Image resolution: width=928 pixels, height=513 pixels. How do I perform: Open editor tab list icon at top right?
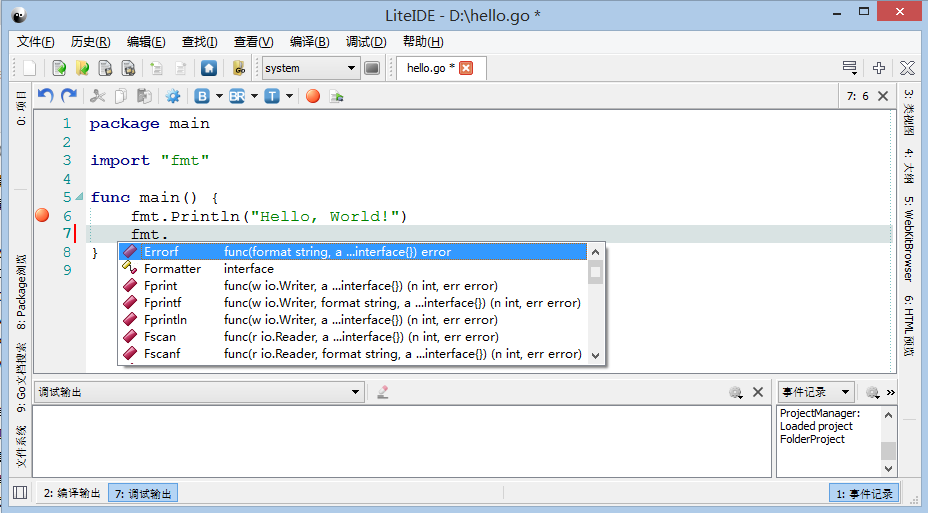tap(850, 68)
